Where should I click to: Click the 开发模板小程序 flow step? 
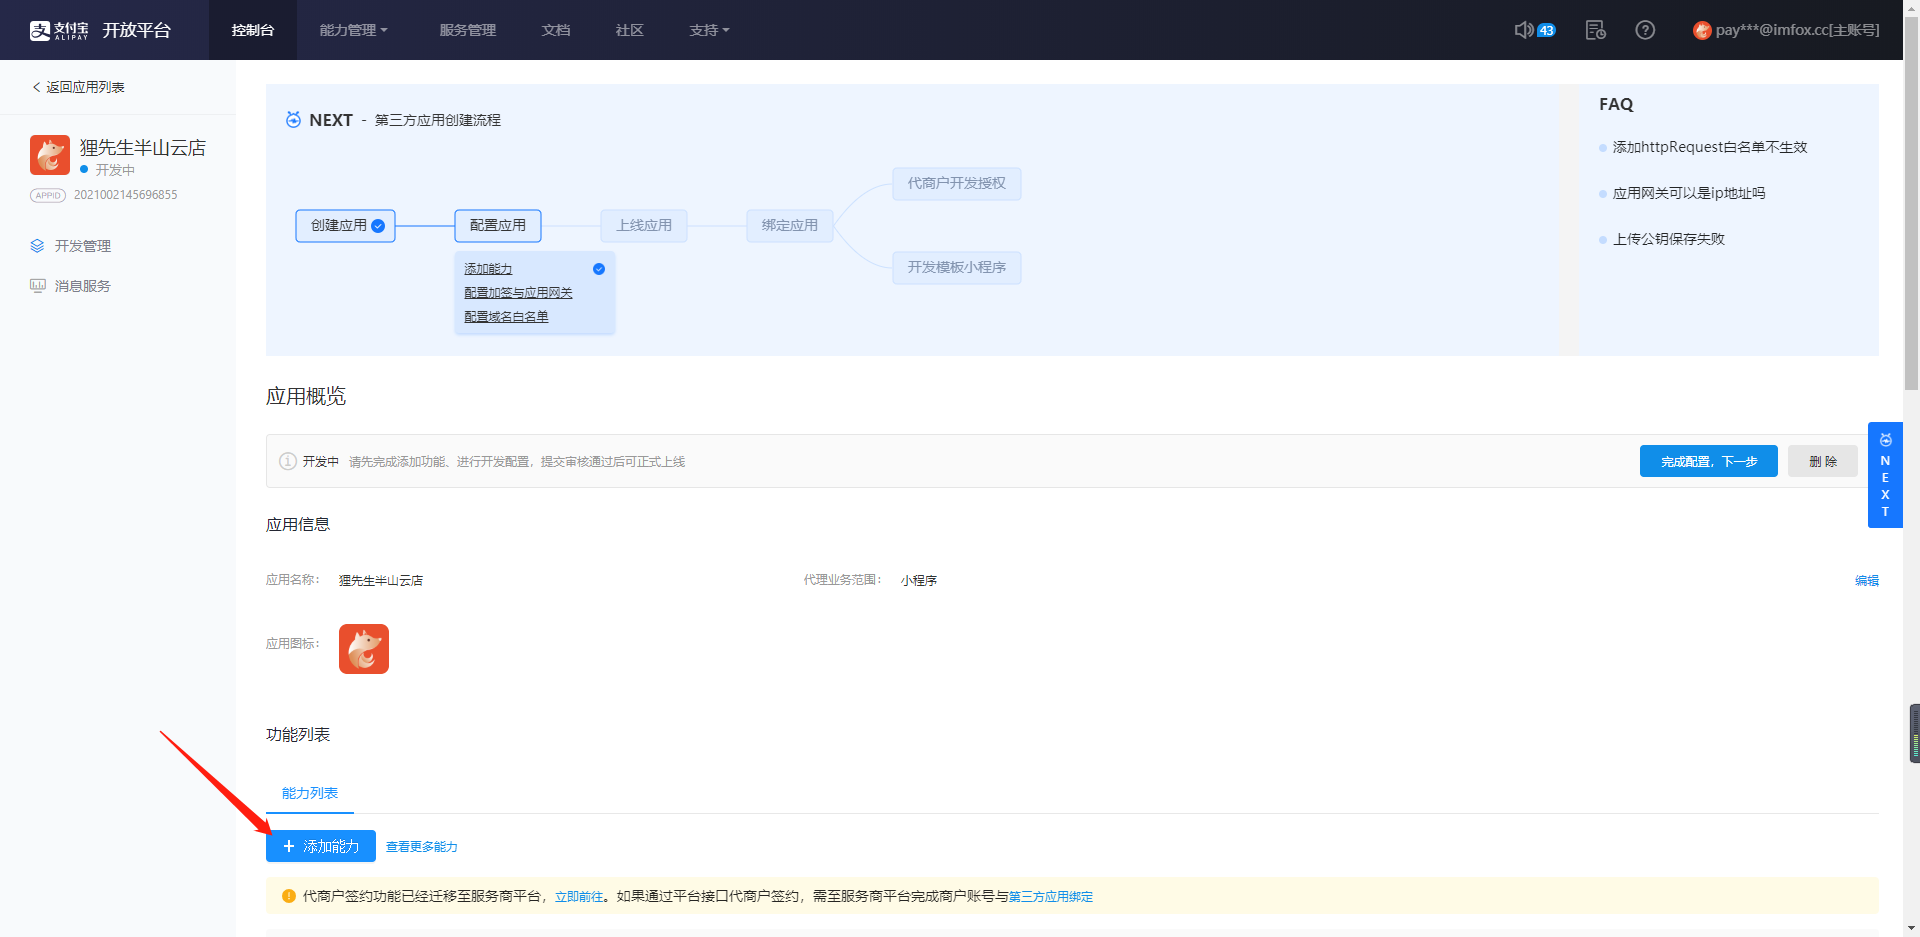tap(957, 268)
